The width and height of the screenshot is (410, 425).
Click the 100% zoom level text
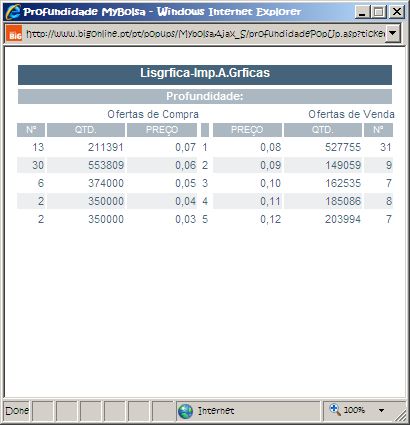[354, 410]
